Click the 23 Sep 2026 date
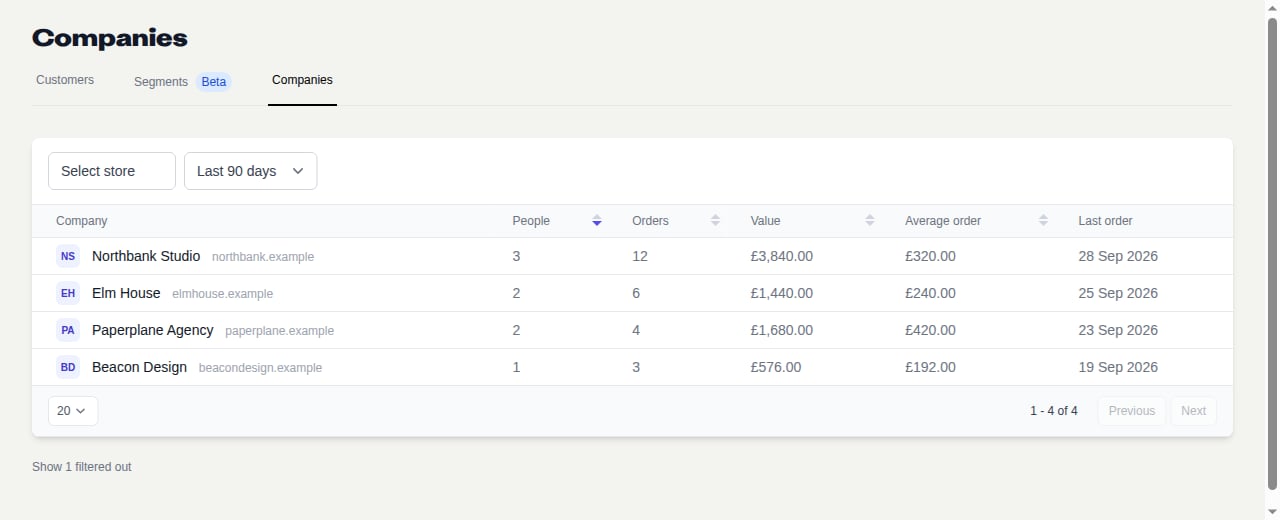This screenshot has width=1280, height=520. 1118,330
